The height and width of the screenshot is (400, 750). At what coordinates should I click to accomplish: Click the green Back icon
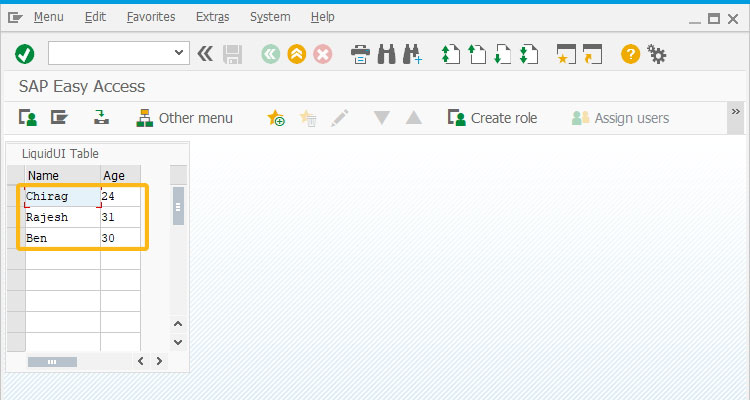[x=271, y=54]
